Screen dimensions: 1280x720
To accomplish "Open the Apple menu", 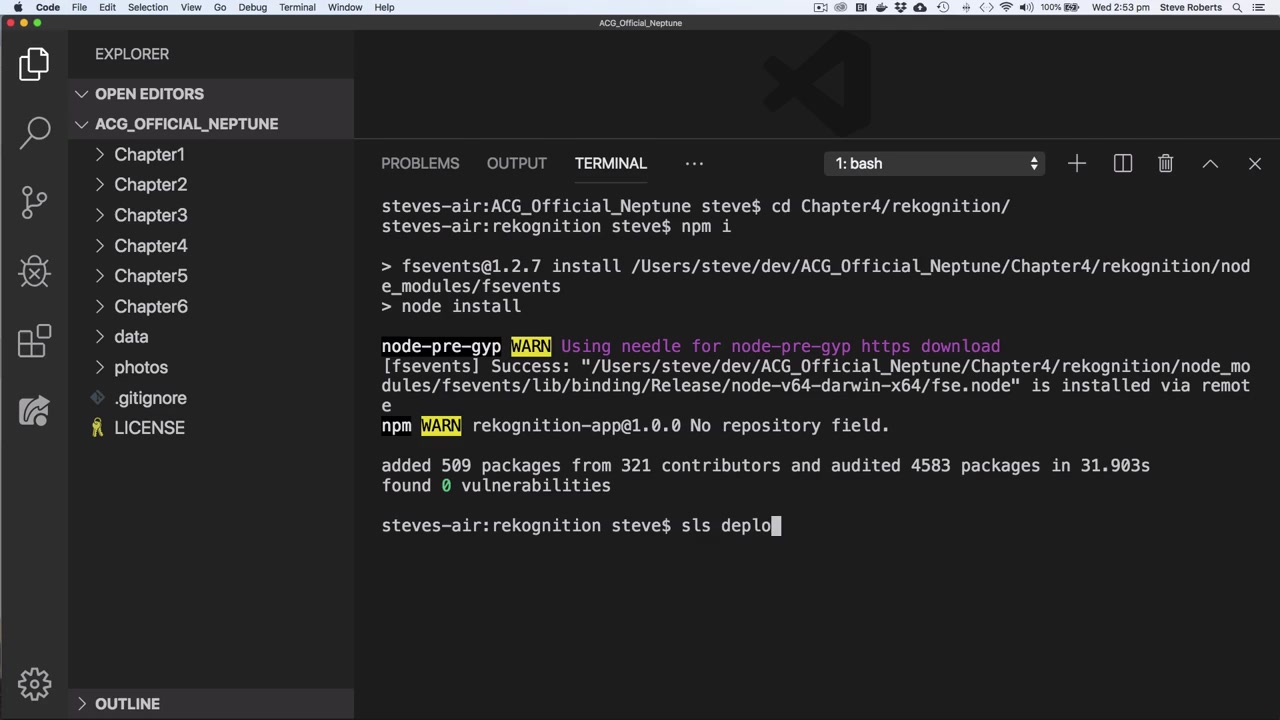I will pos(17,7).
